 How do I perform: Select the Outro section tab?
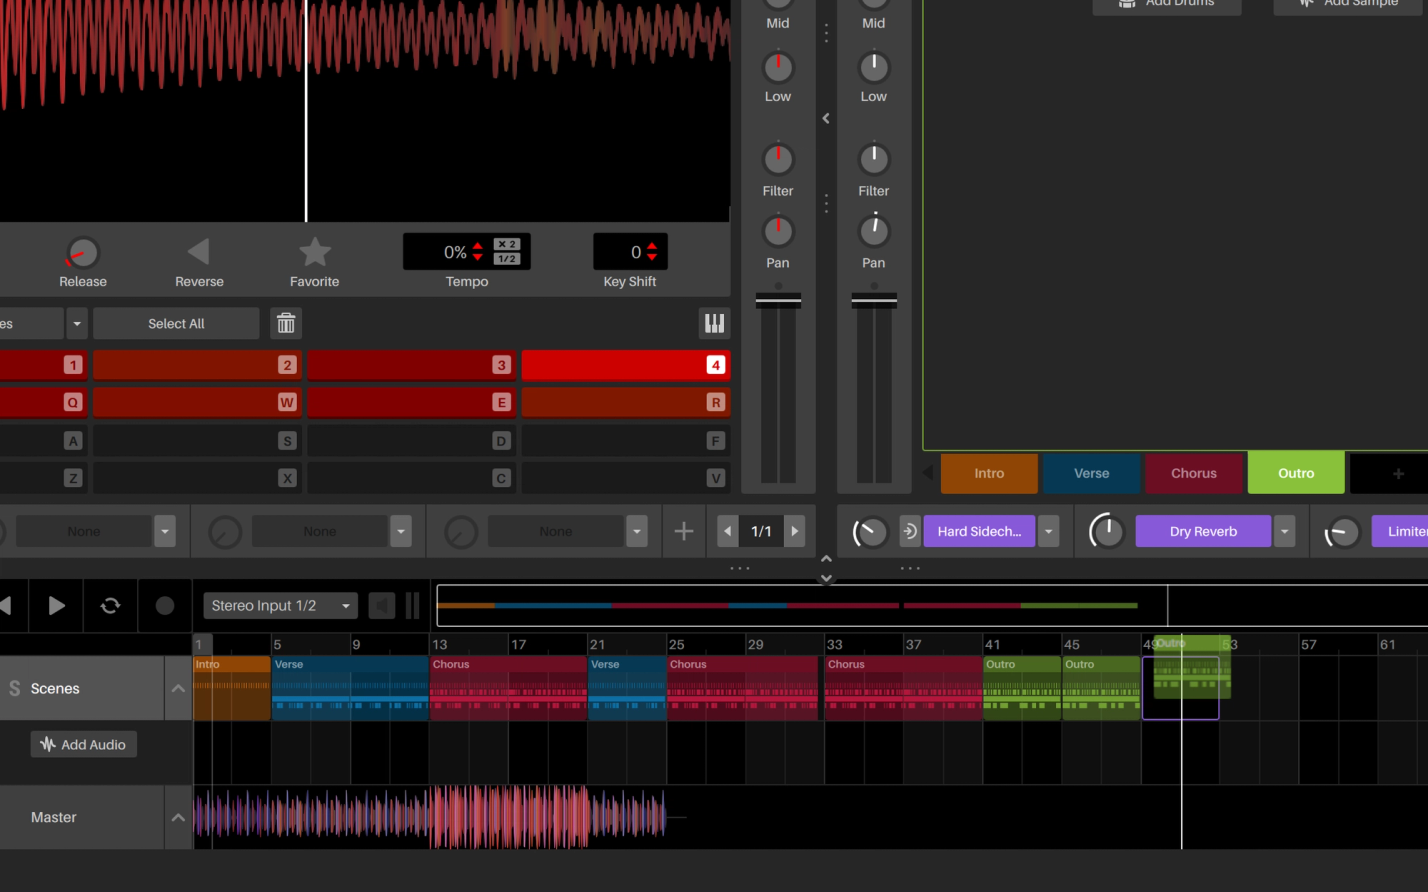[x=1296, y=473]
